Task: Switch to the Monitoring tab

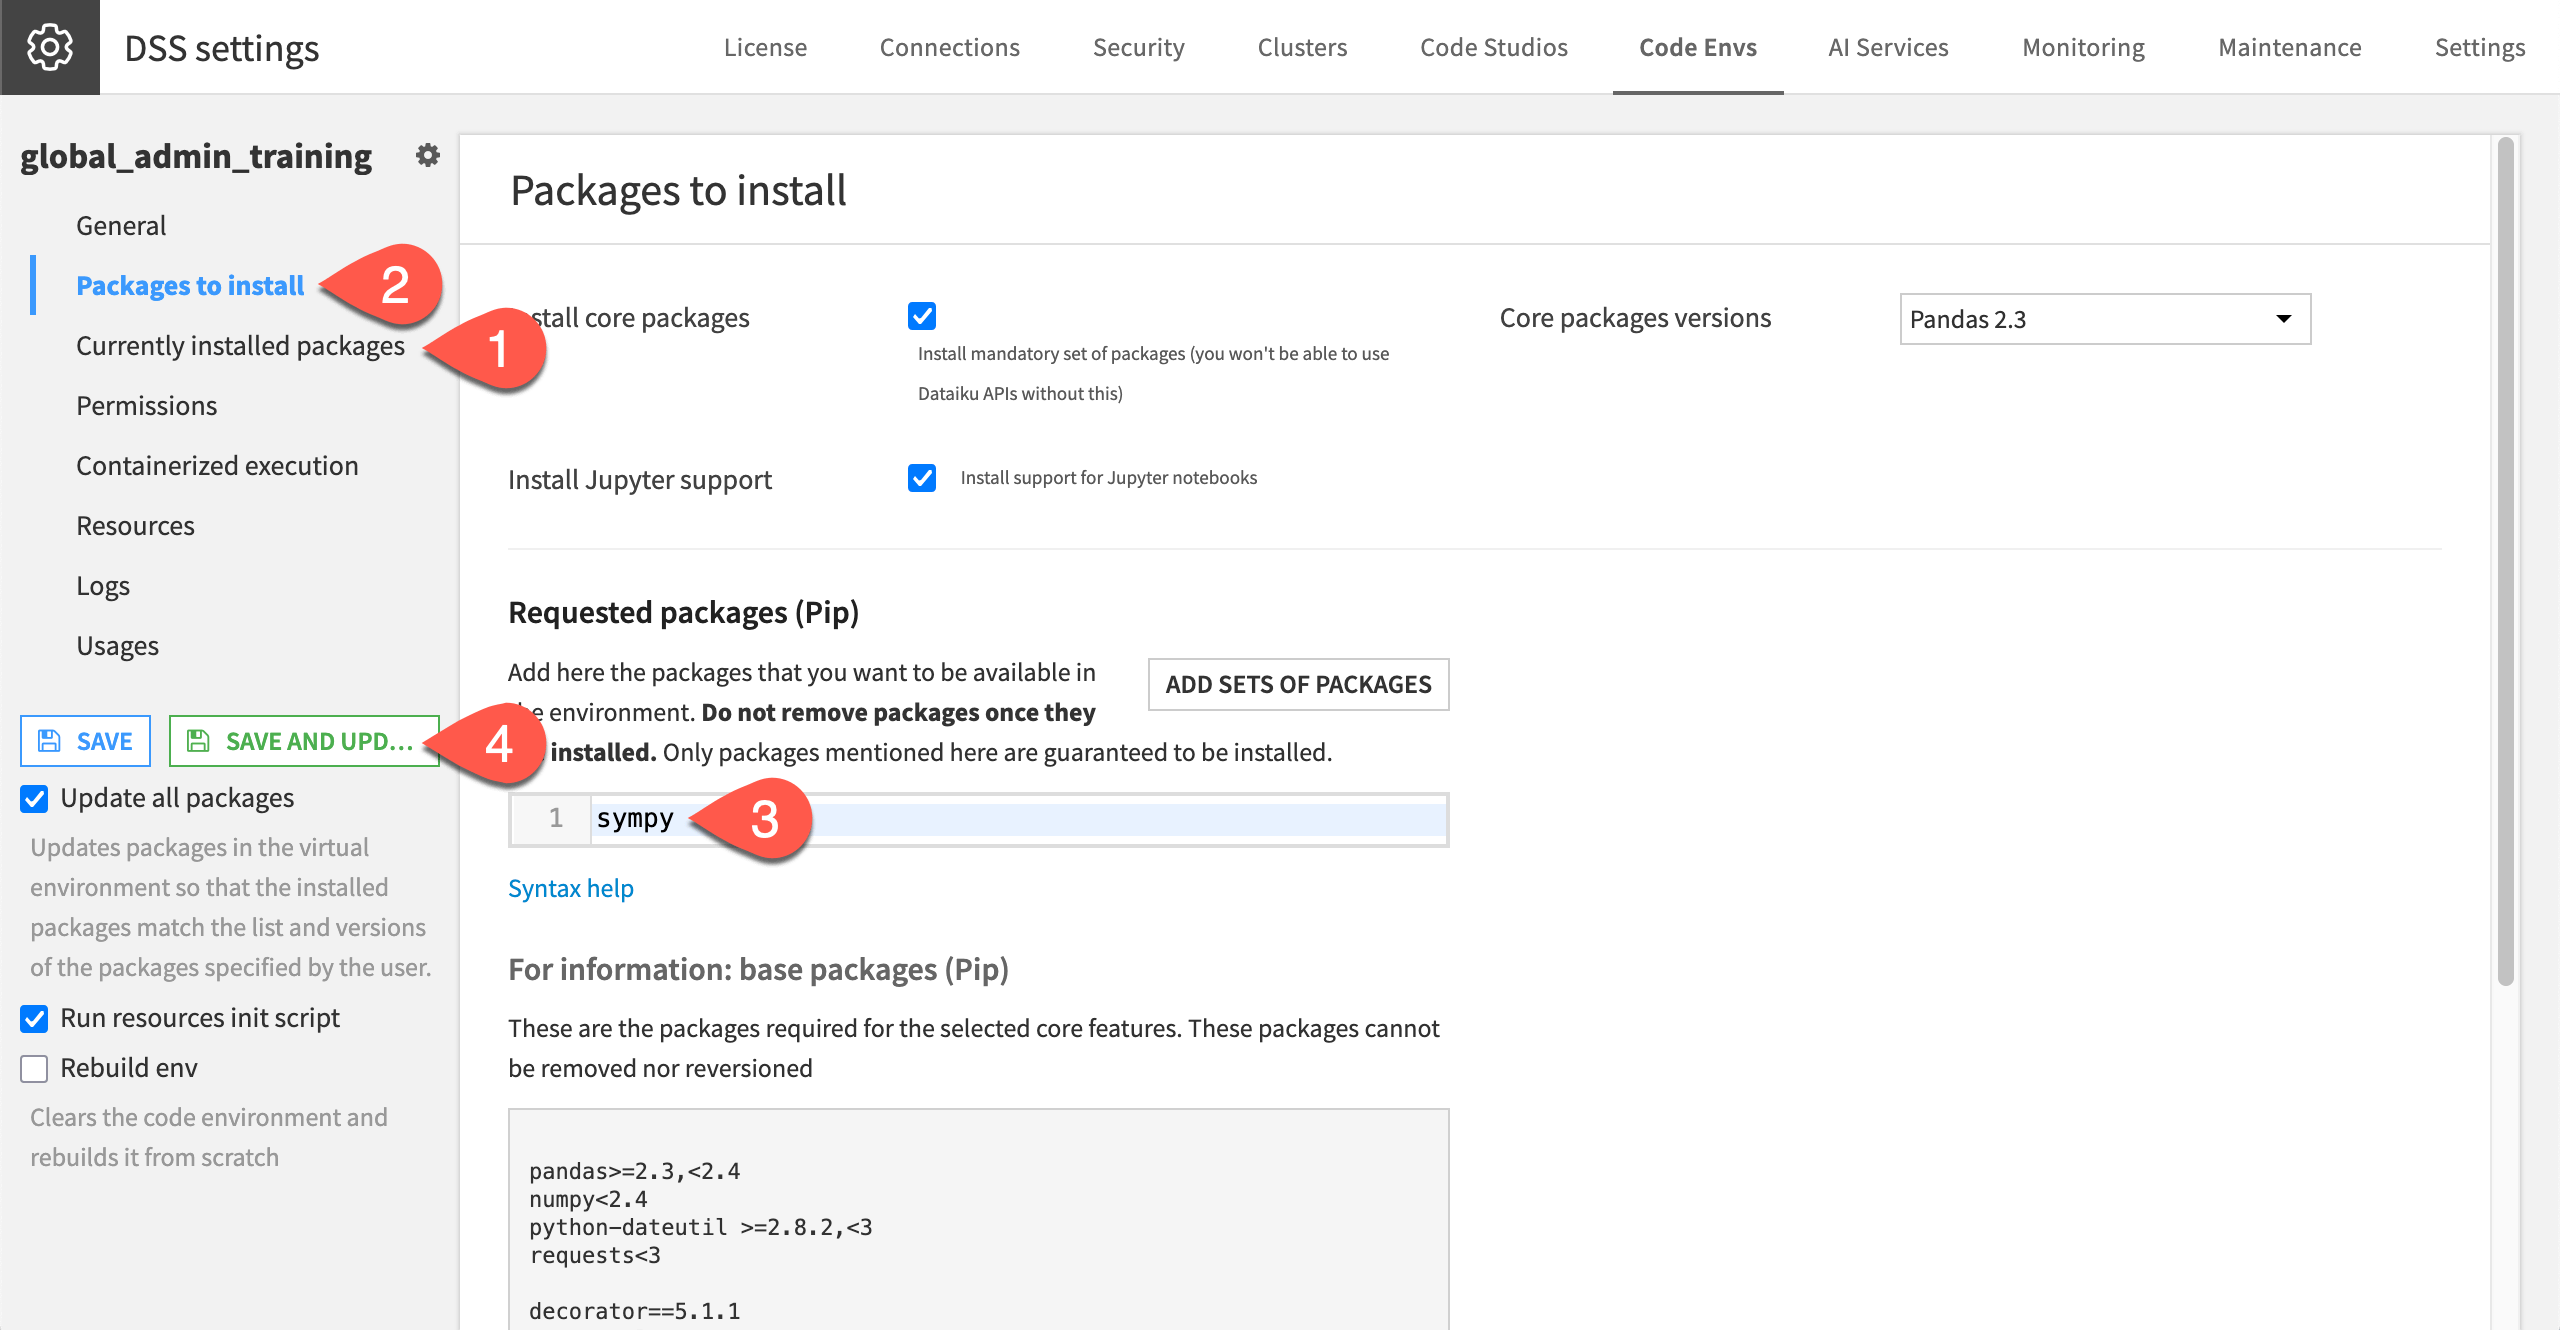Action: pos(2083,47)
